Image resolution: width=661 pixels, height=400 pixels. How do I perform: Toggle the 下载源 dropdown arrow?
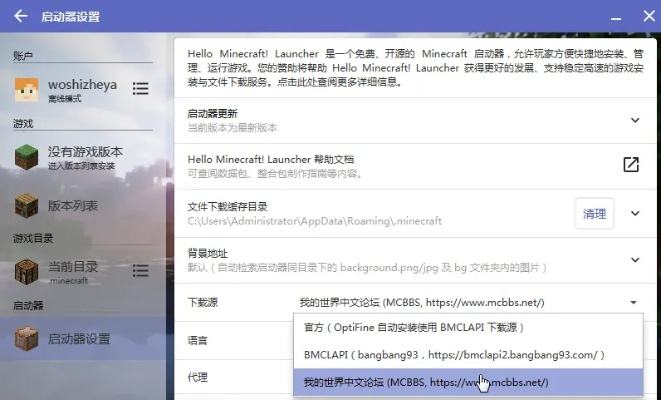[634, 303]
